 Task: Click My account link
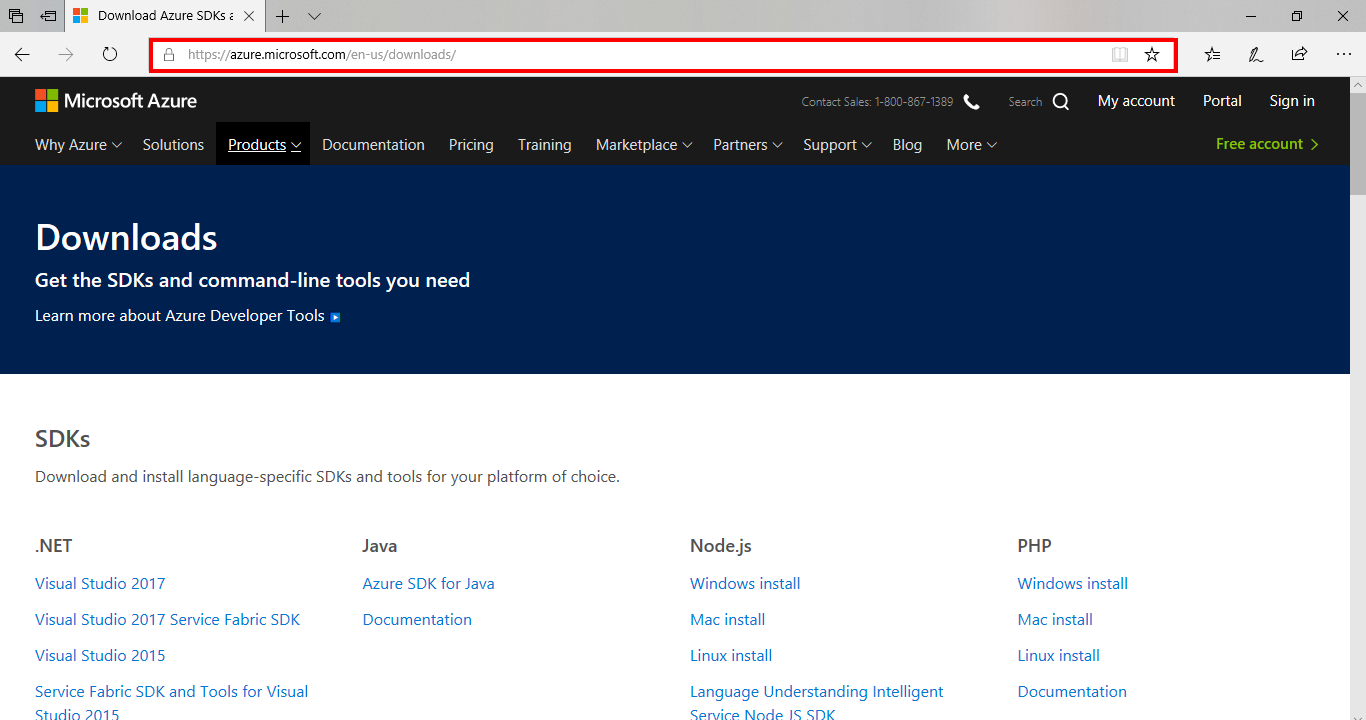tap(1136, 101)
